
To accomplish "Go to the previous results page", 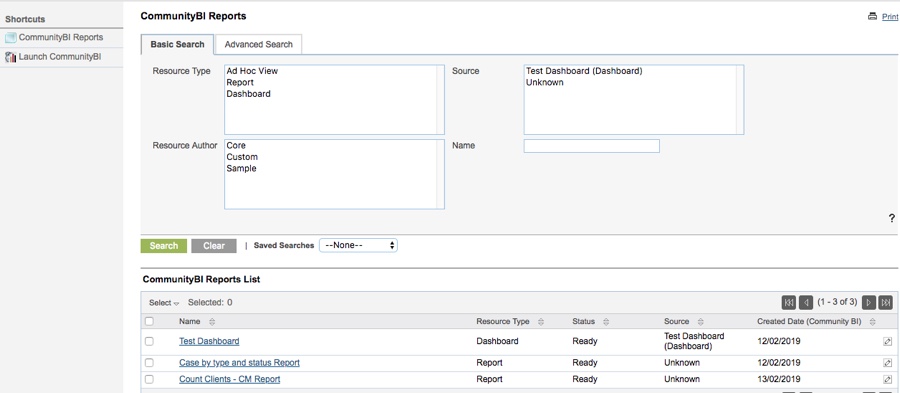I will (x=806, y=302).
